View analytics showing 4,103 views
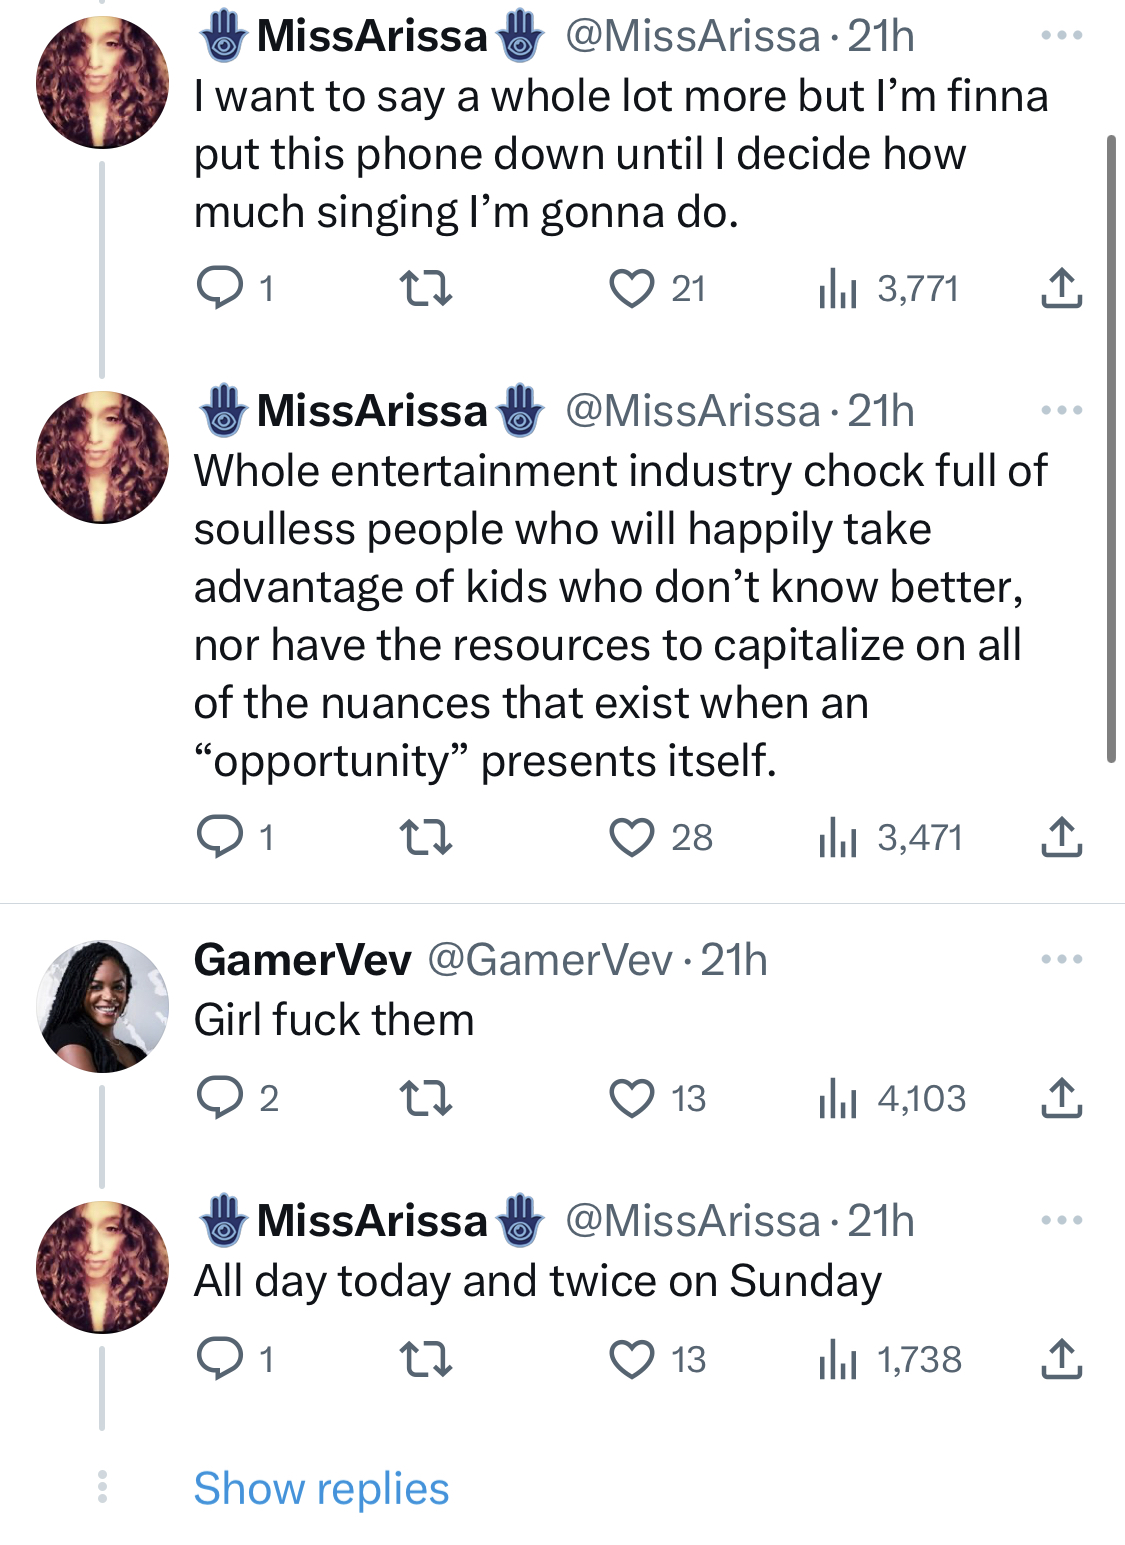This screenshot has width=1125, height=1545. (x=892, y=1099)
